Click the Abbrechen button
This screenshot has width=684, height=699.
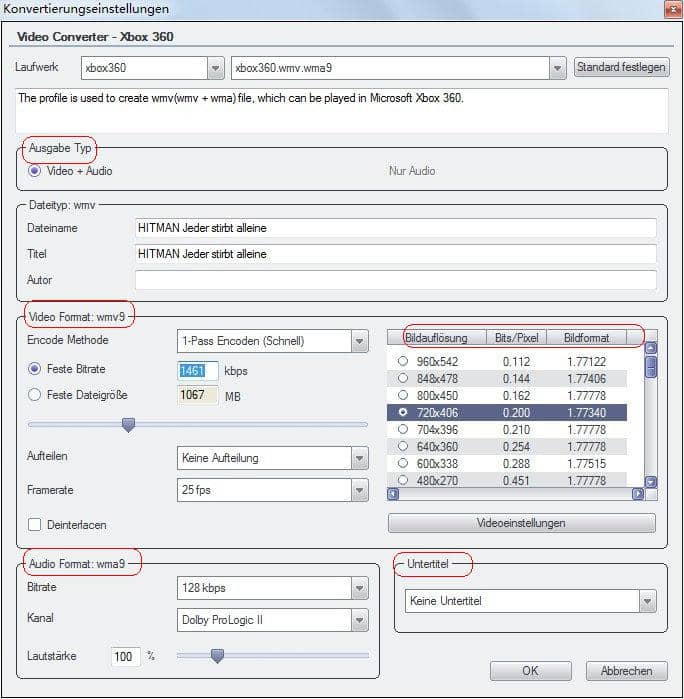626,671
